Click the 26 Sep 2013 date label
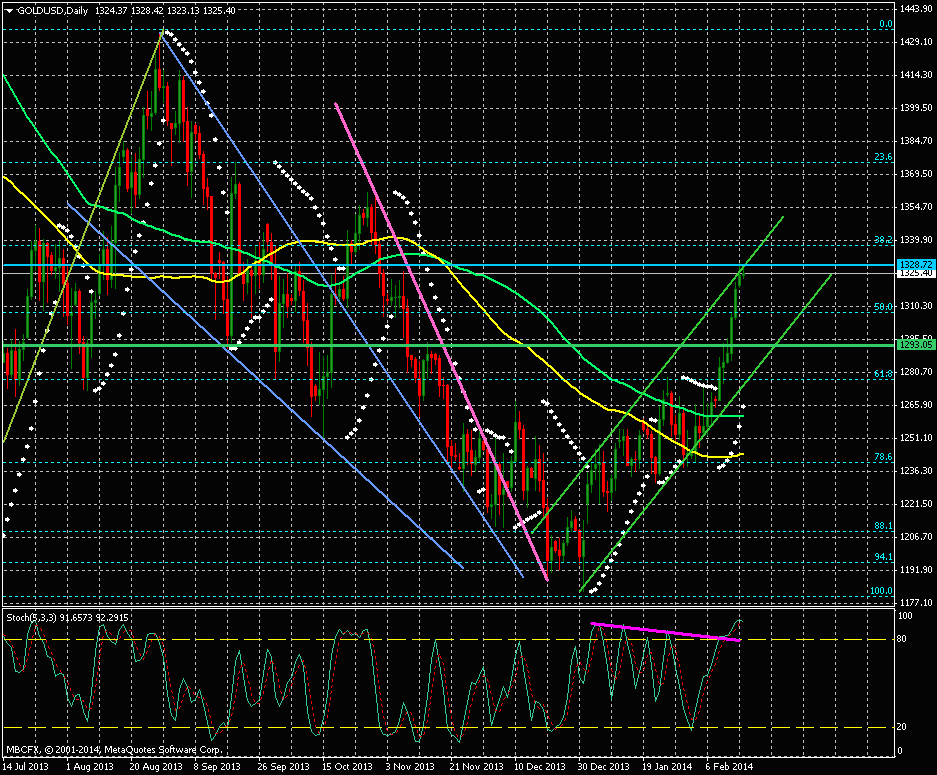Screen dimensions: 937x775 tap(283, 766)
